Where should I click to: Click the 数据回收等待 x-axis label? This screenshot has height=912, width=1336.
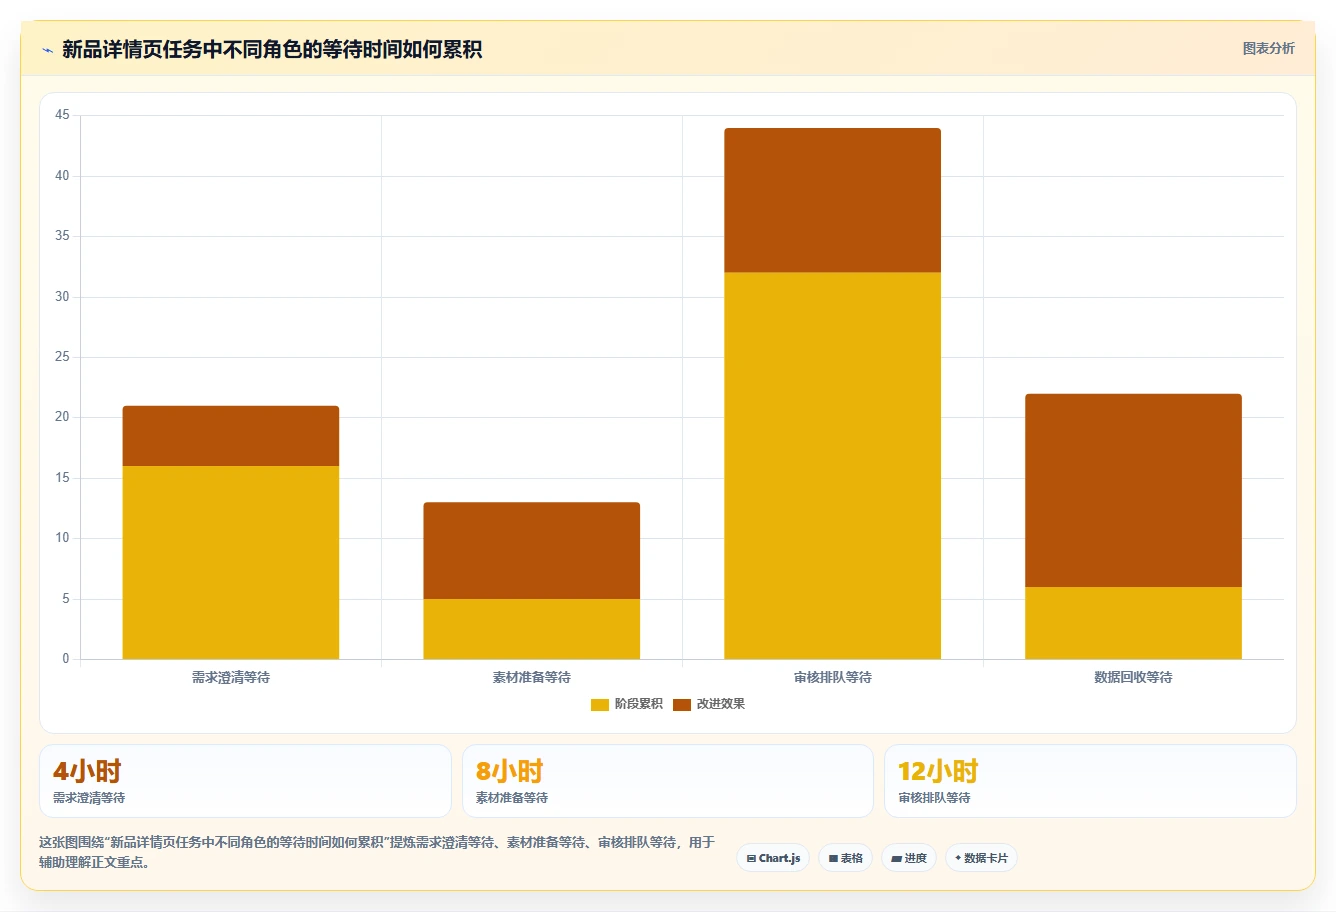pyautogui.click(x=1134, y=677)
